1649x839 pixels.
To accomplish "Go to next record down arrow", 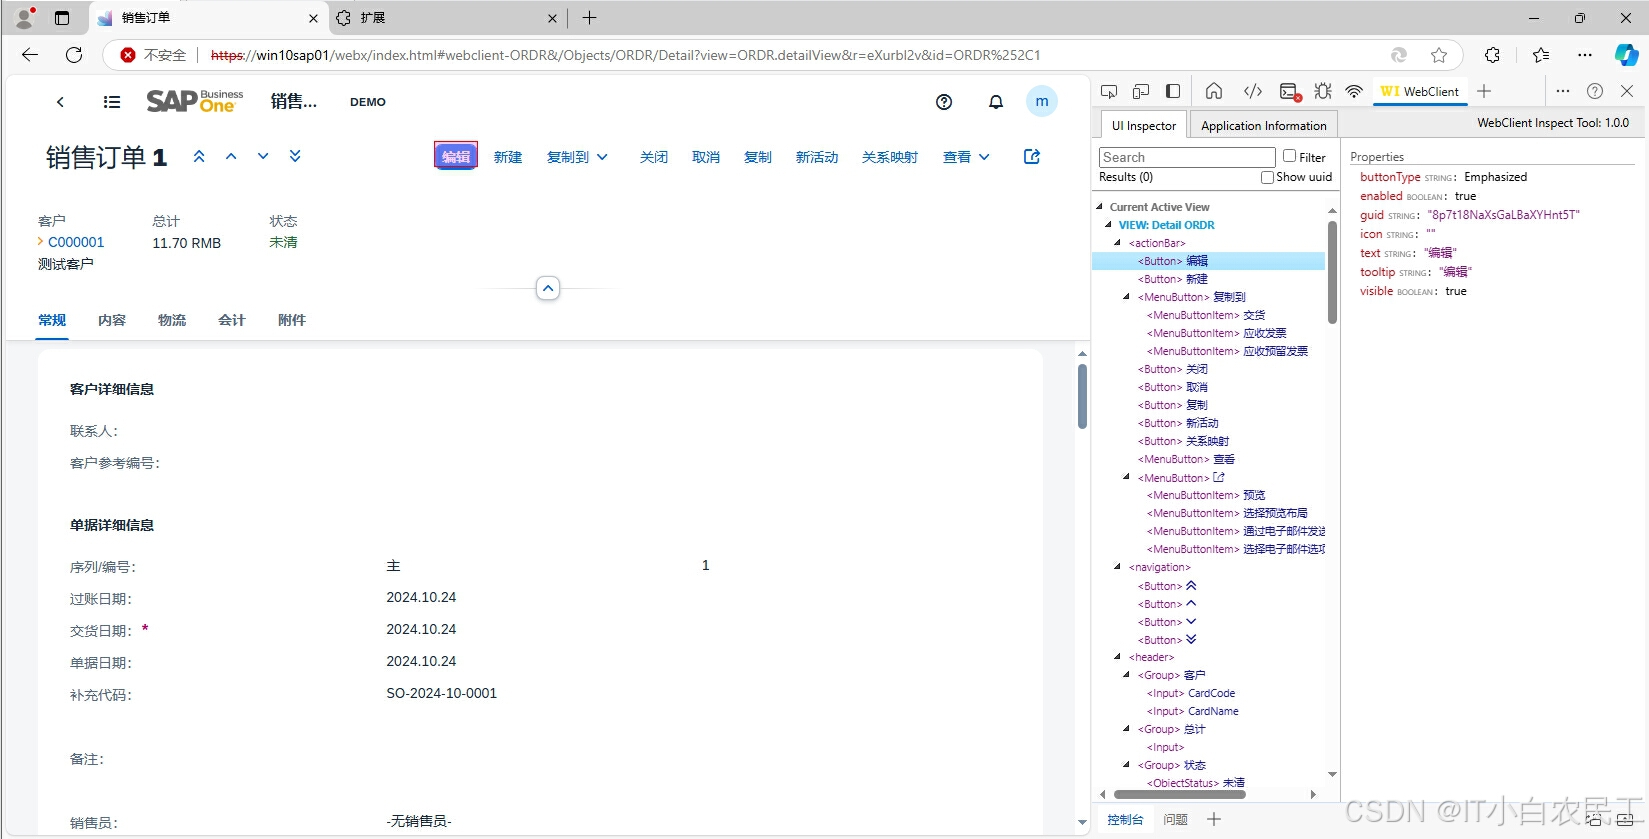I will (x=263, y=156).
